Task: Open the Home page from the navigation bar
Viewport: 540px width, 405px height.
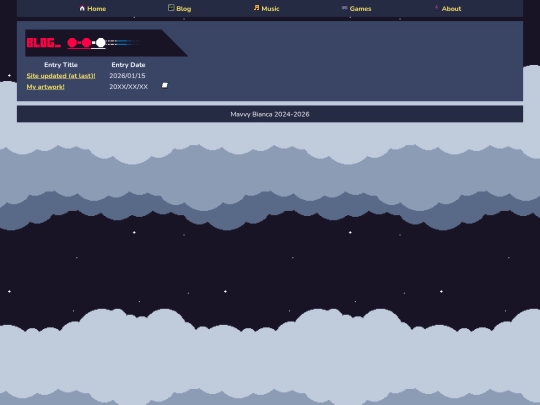Action: (96, 9)
